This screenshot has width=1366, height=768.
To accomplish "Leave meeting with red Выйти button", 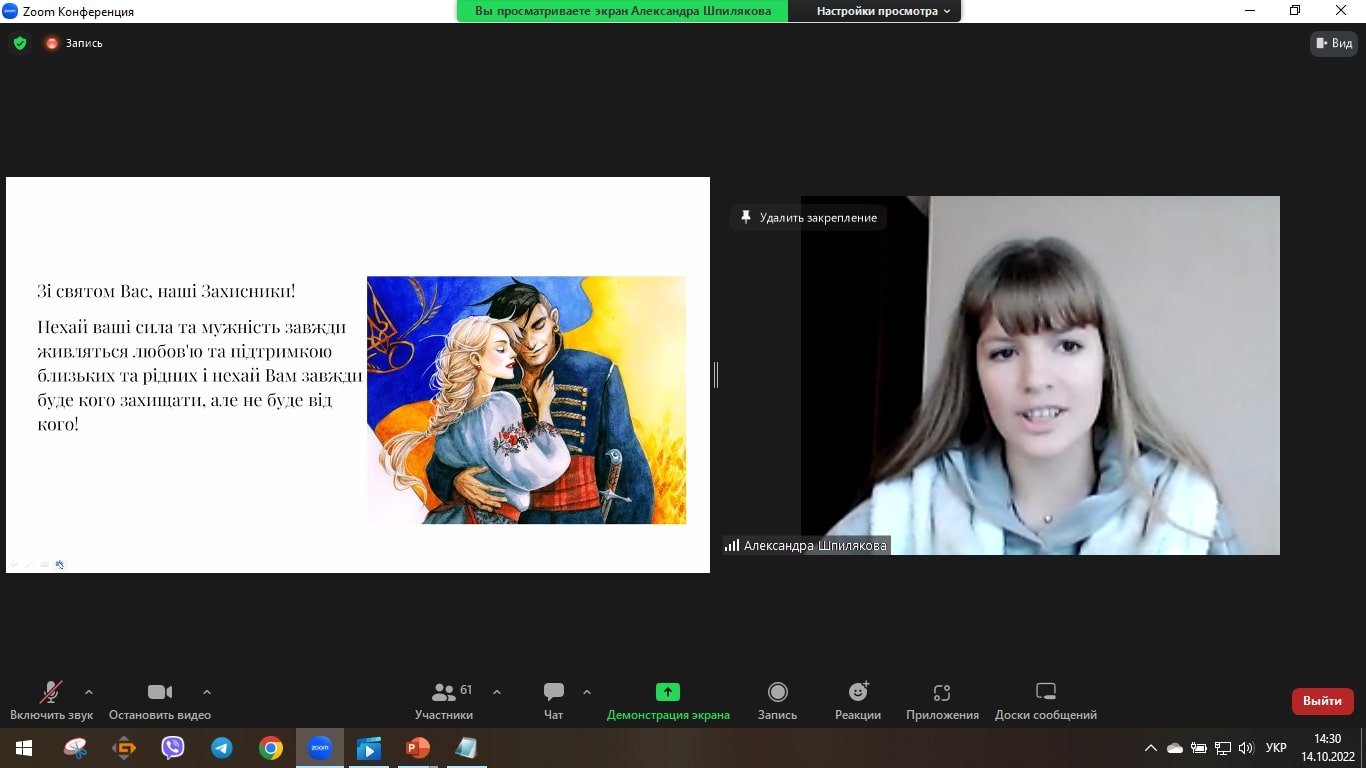I will tap(1322, 701).
